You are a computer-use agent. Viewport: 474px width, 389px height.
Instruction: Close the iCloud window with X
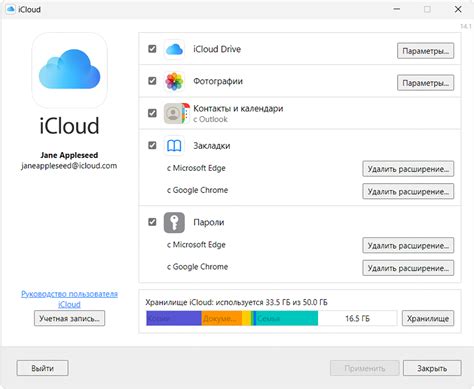[x=458, y=9]
